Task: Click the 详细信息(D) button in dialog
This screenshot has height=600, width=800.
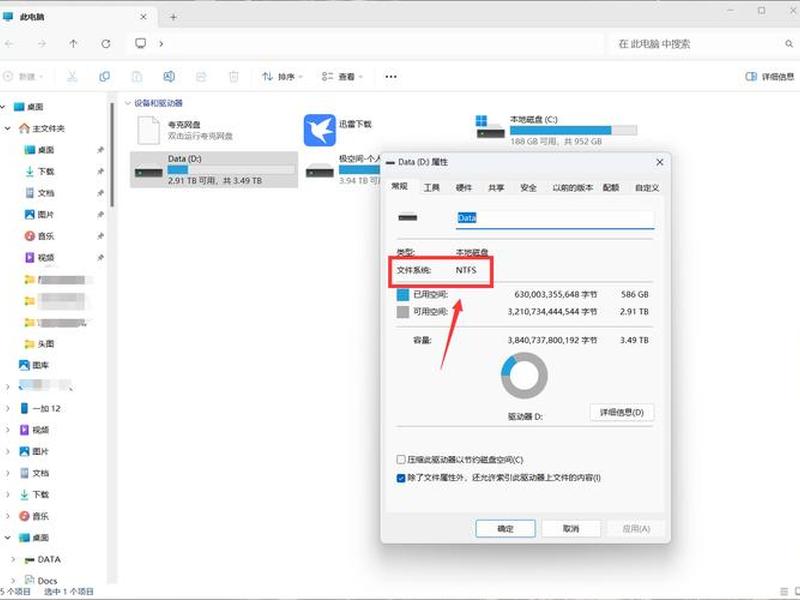Action: [x=621, y=412]
